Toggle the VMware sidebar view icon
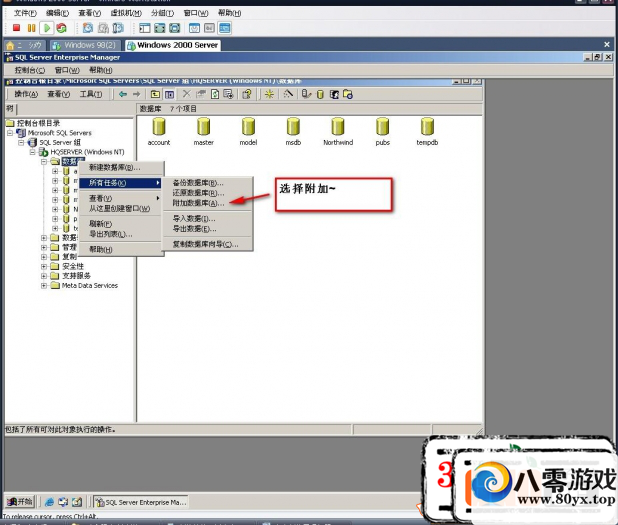Screen dimensions: 618x525 click(145, 28)
